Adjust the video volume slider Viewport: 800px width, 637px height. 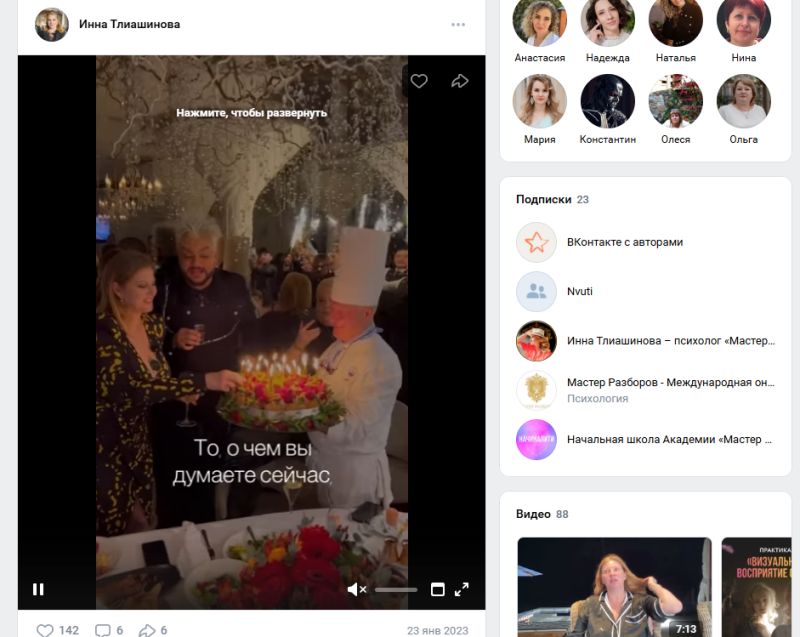pos(396,589)
